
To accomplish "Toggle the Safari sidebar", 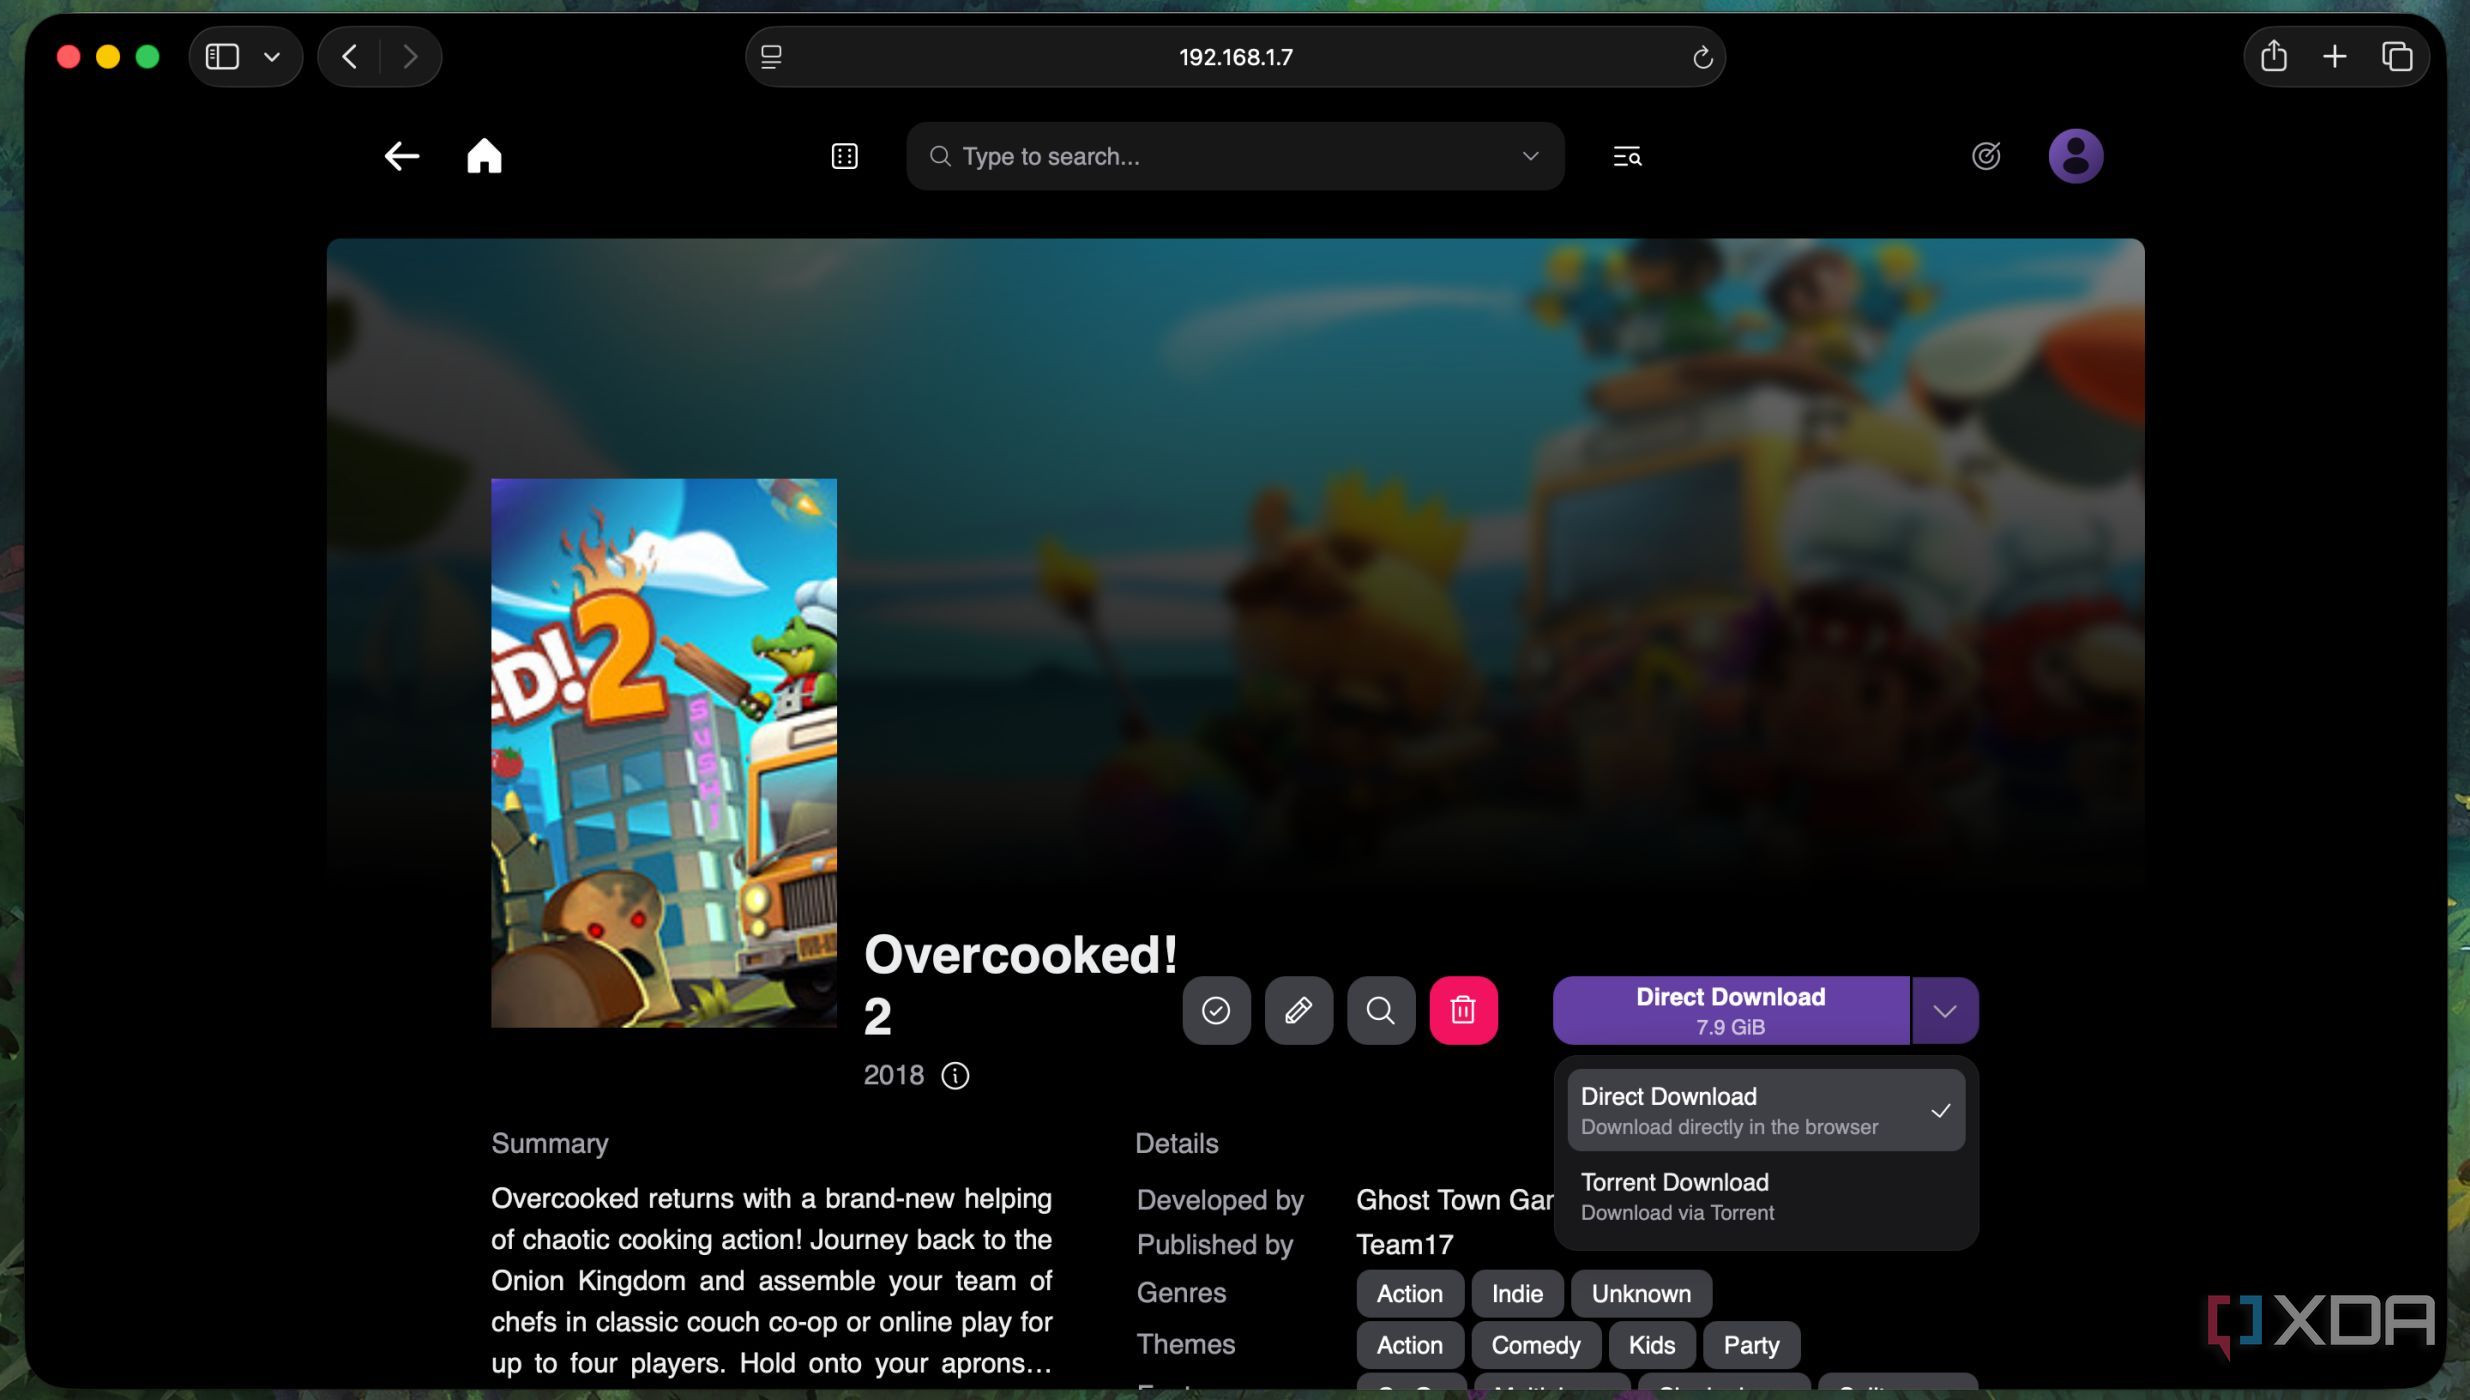I will [x=222, y=56].
